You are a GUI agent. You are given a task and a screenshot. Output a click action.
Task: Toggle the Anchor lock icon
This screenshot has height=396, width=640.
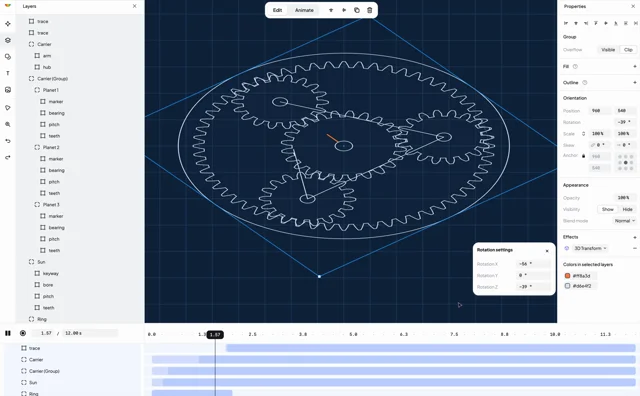pos(583,156)
